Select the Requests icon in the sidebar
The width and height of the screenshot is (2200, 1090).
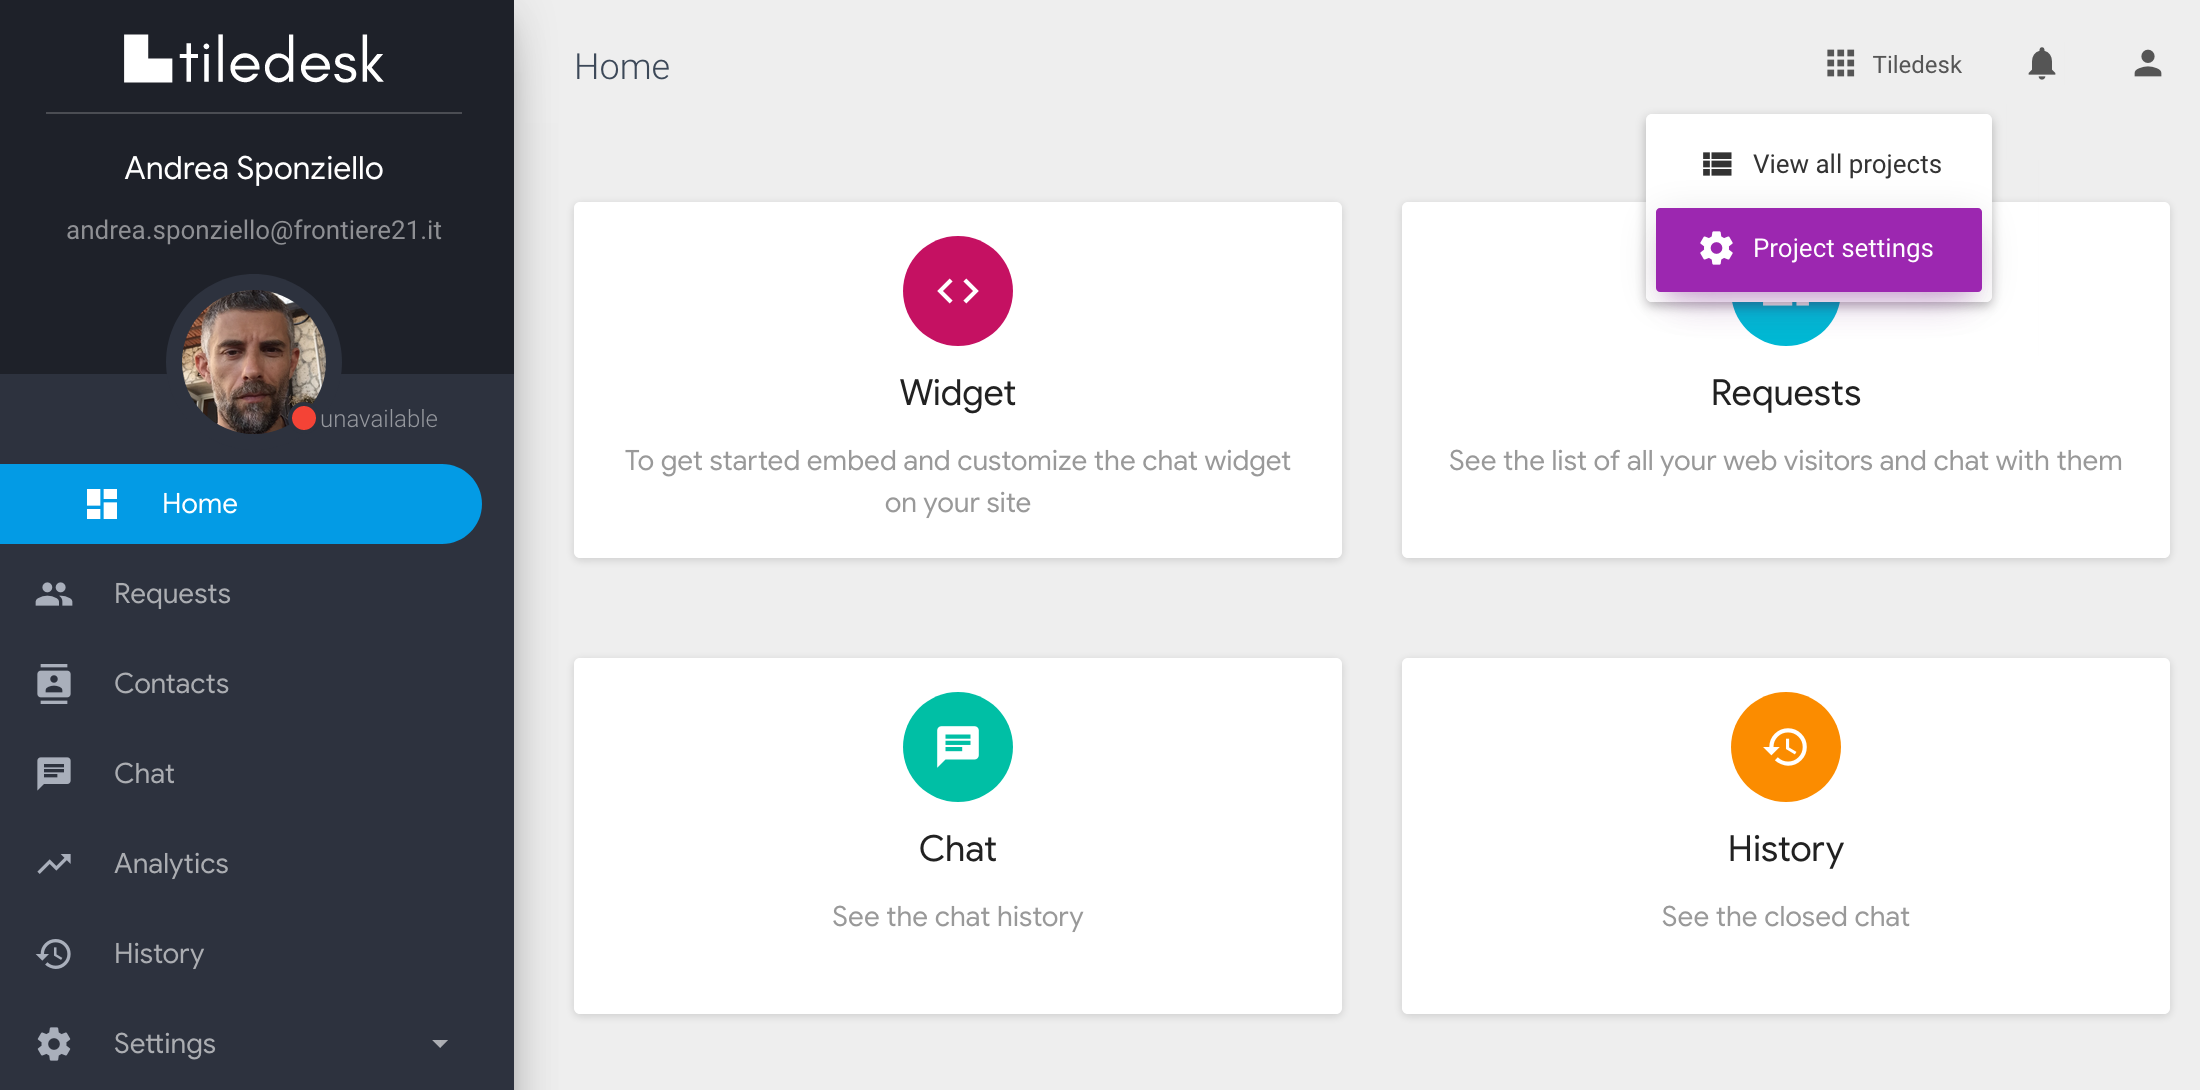[53, 593]
